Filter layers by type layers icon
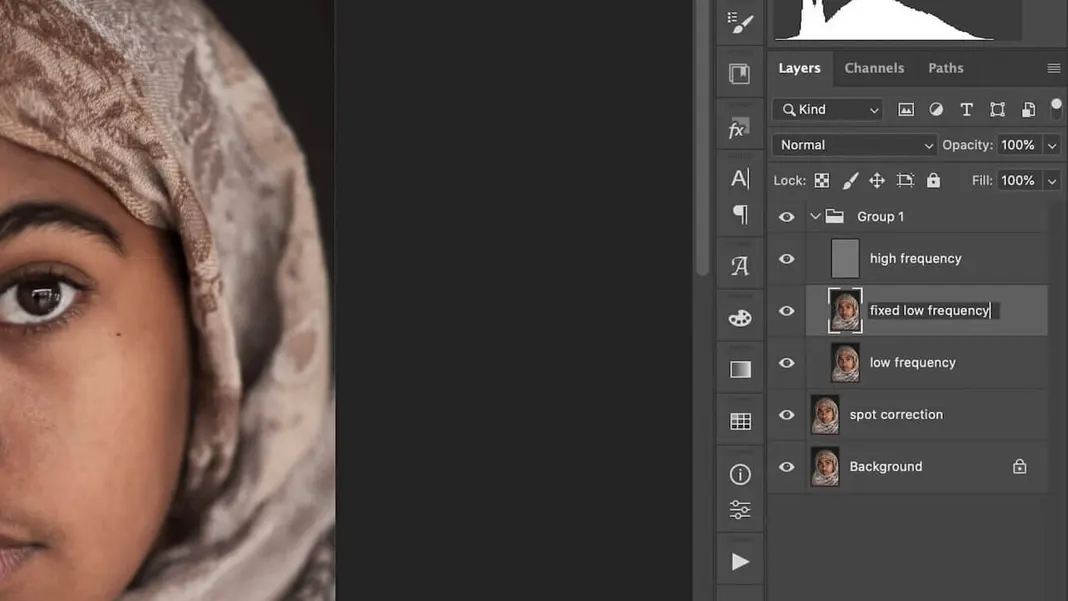The width and height of the screenshot is (1068, 601). point(967,110)
